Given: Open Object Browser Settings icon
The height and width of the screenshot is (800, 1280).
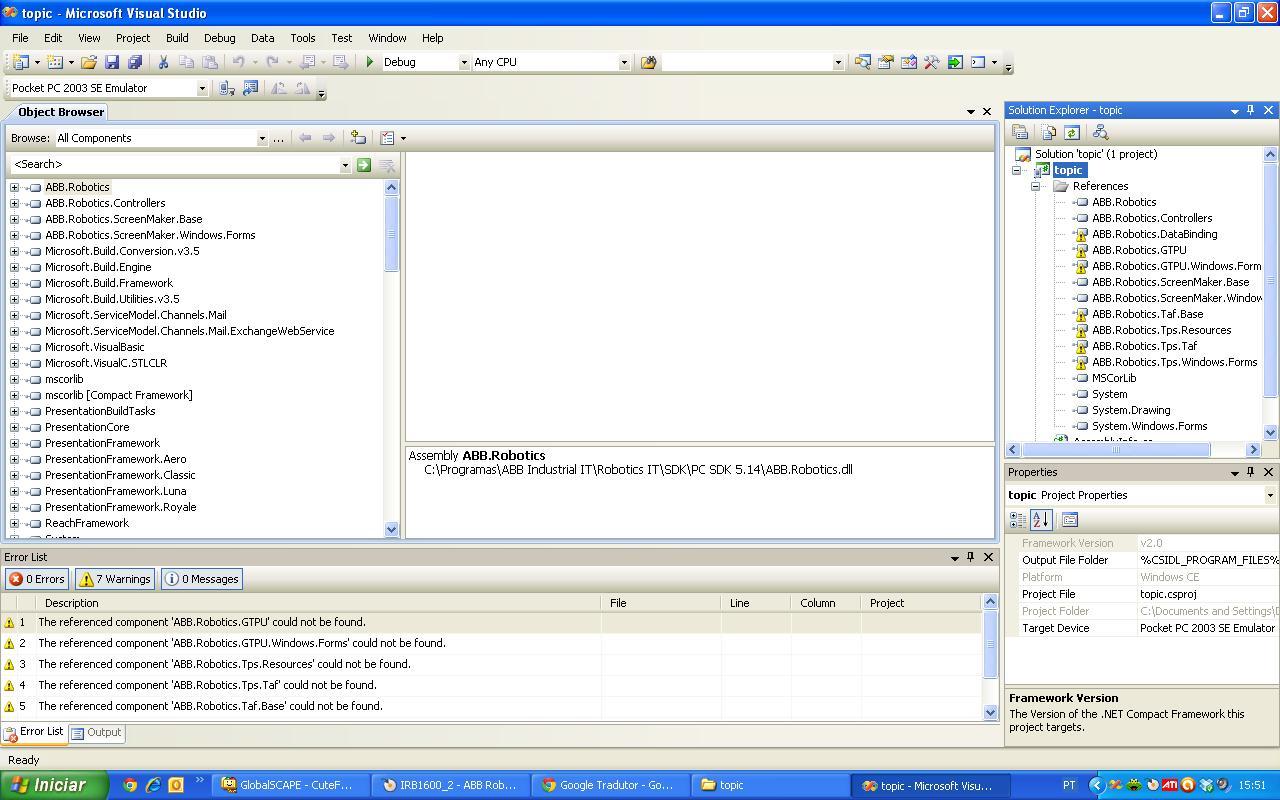Looking at the screenshot, I should pyautogui.click(x=388, y=138).
